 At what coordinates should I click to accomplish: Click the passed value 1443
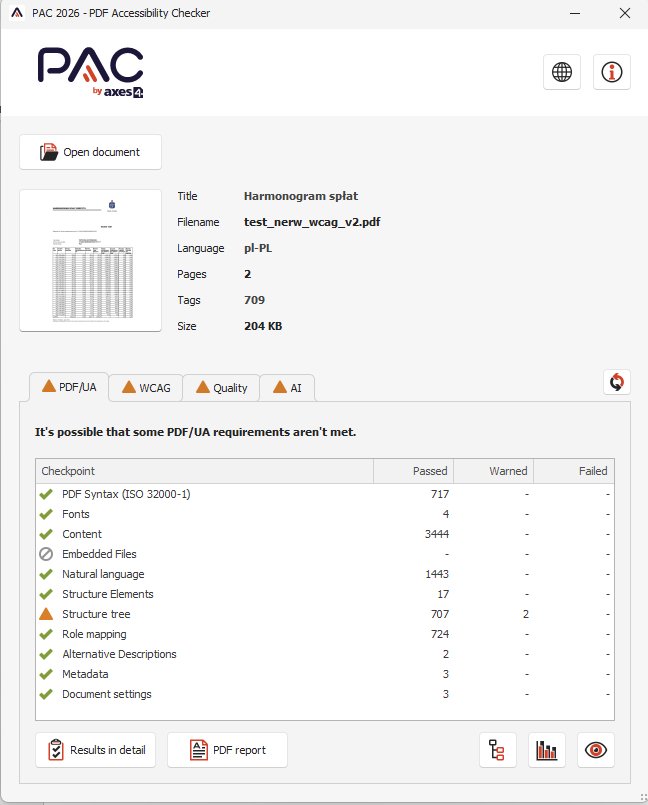point(437,574)
